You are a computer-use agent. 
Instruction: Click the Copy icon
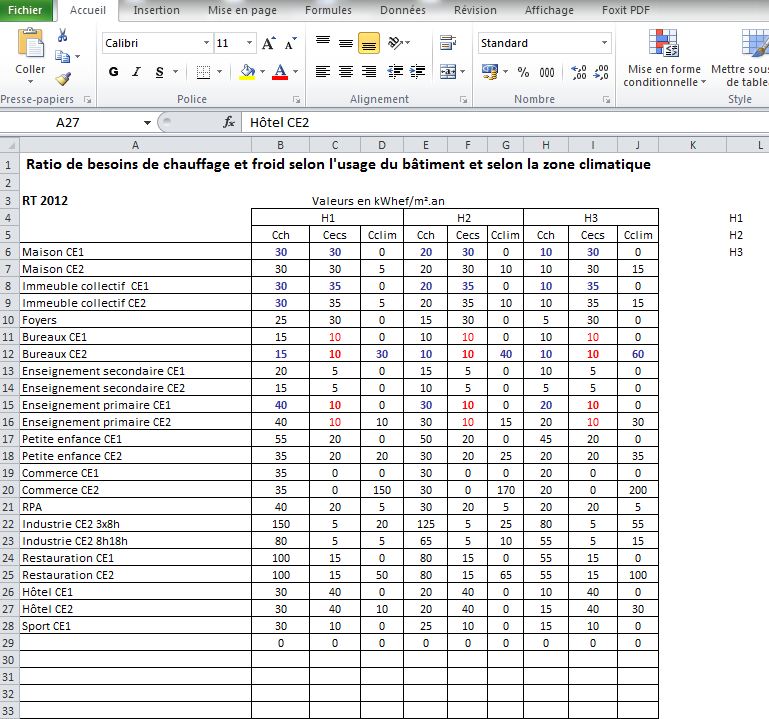(62, 56)
